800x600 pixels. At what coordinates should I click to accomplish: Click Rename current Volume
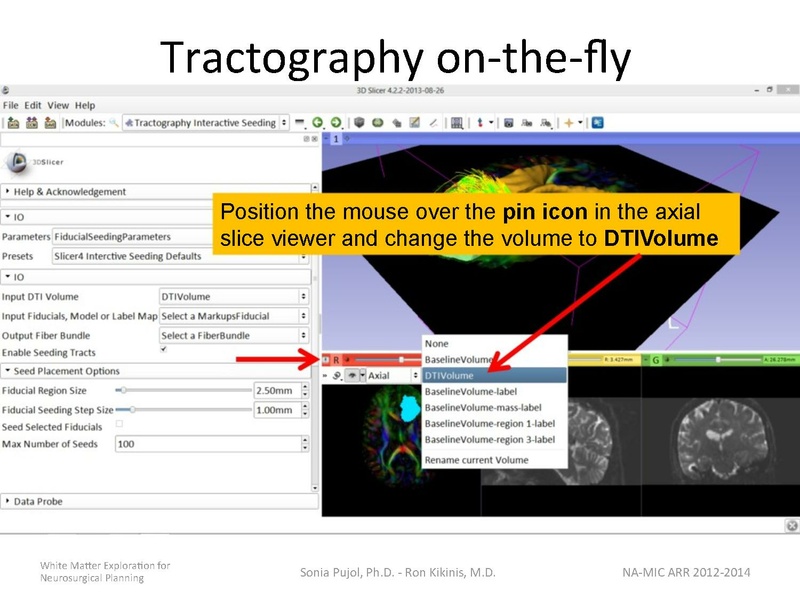pos(494,460)
